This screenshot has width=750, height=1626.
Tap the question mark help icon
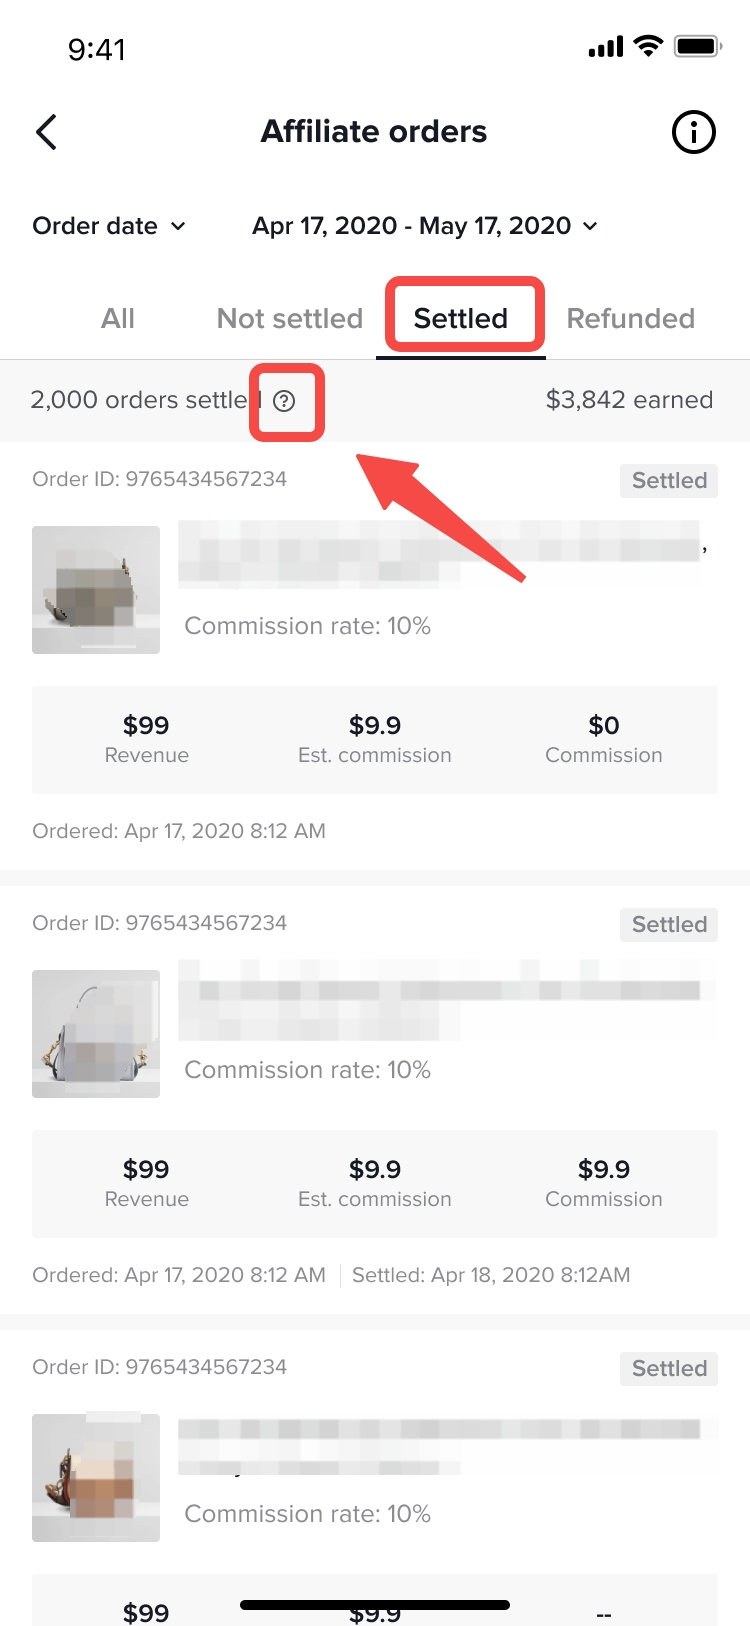285,401
